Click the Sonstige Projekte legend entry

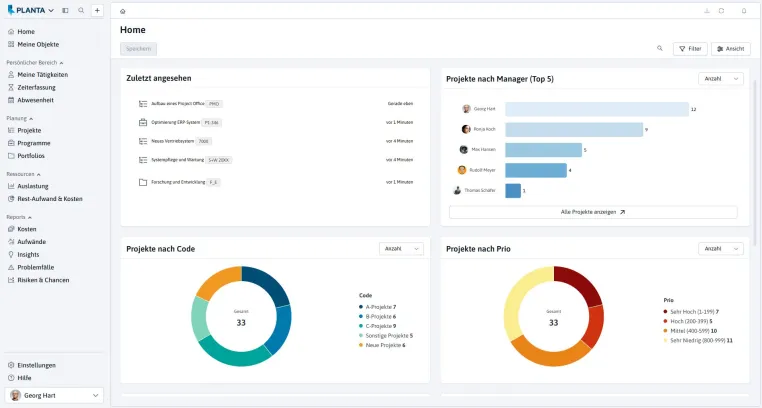[x=386, y=336]
